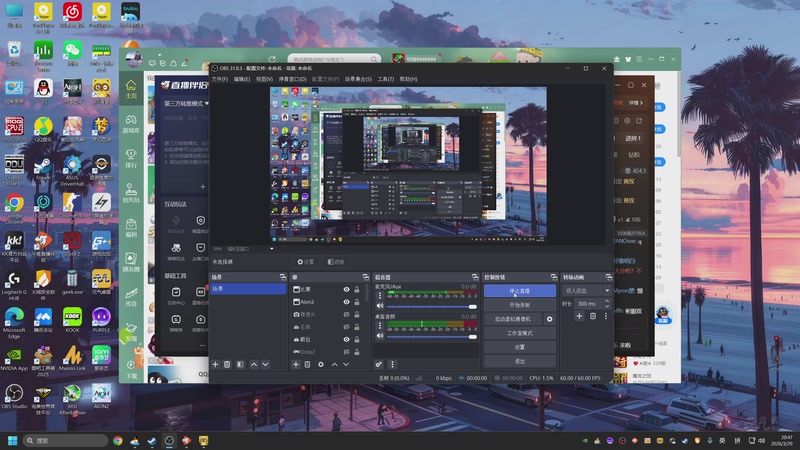Open 麦克风/Aux three-dot options menu
This screenshot has width=800, height=450.
pyautogui.click(x=380, y=295)
